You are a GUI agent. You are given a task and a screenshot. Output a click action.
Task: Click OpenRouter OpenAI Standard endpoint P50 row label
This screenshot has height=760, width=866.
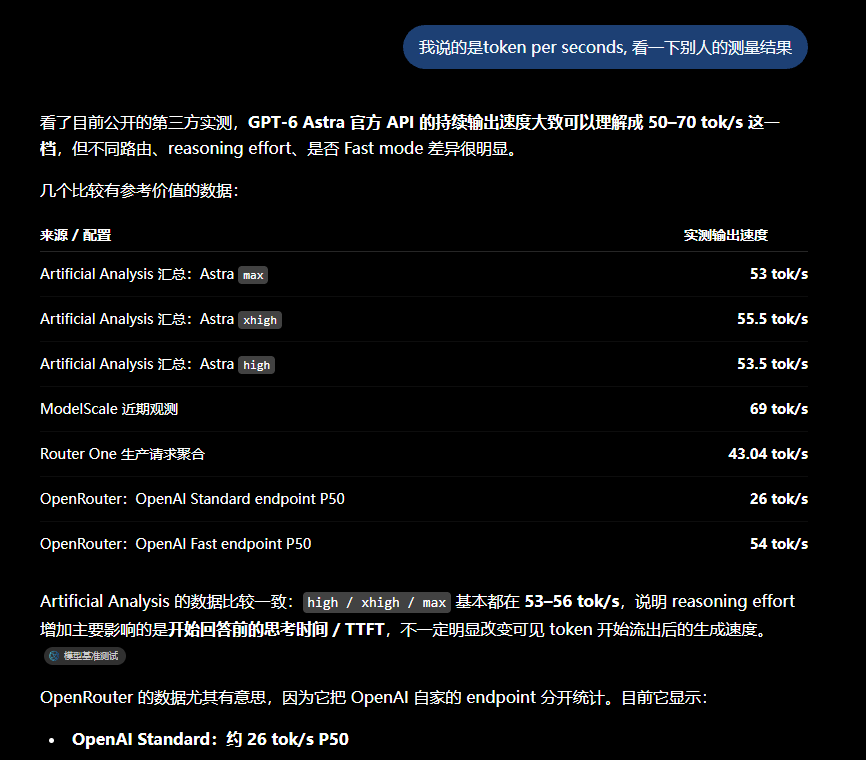192,499
